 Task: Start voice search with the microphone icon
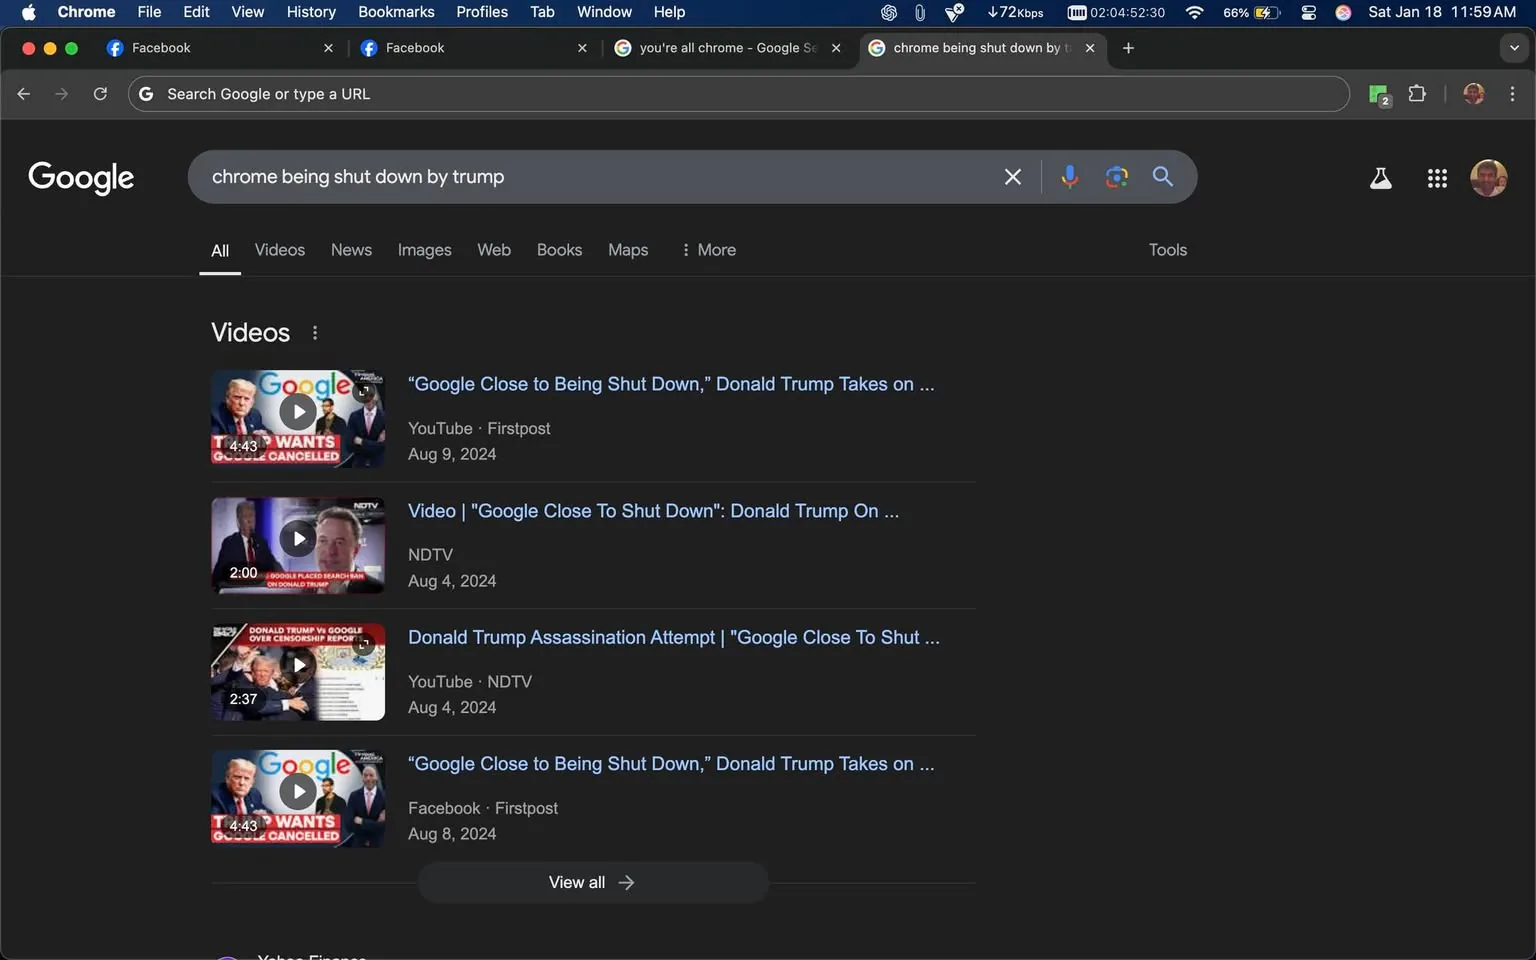point(1068,176)
